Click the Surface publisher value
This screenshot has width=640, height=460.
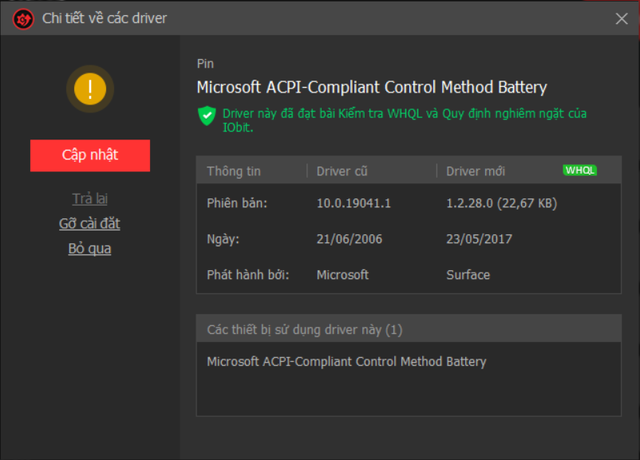click(468, 274)
